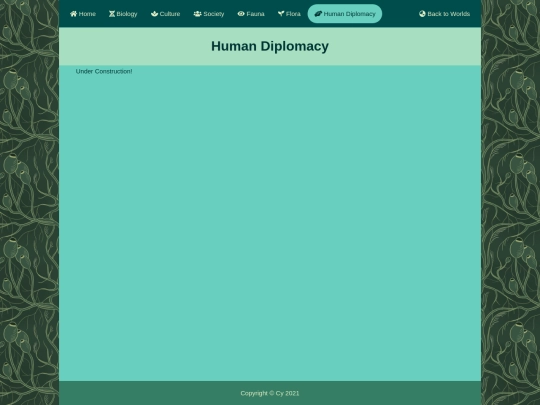Click the globe icon beside Back to Worlds
This screenshot has width=540, height=405.
(x=422, y=14)
